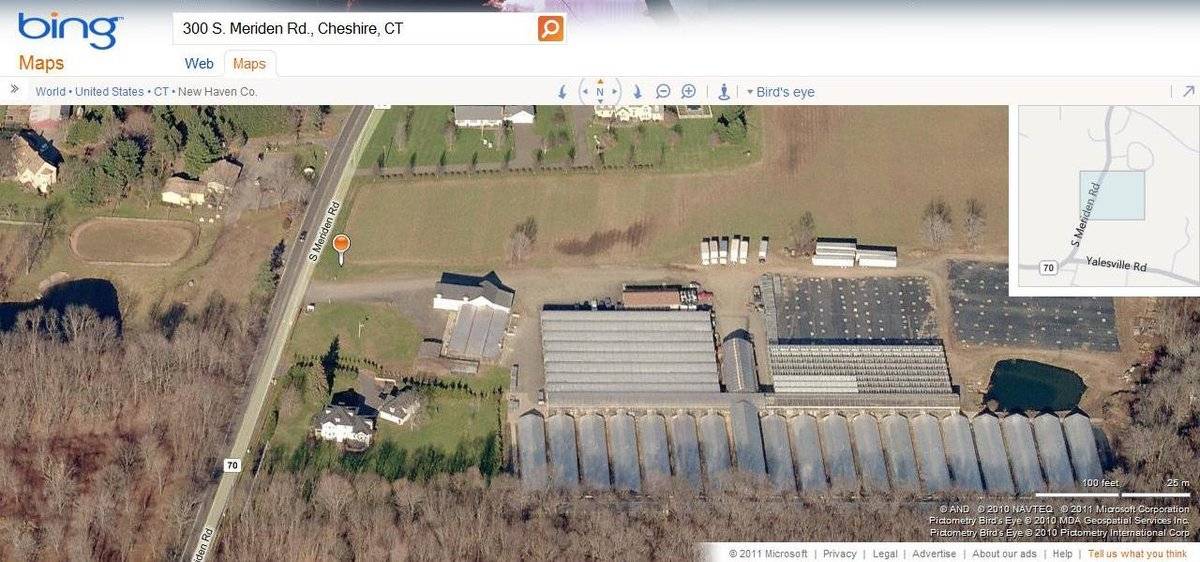
Task: Pan map using compass right arrow
Action: 615,92
